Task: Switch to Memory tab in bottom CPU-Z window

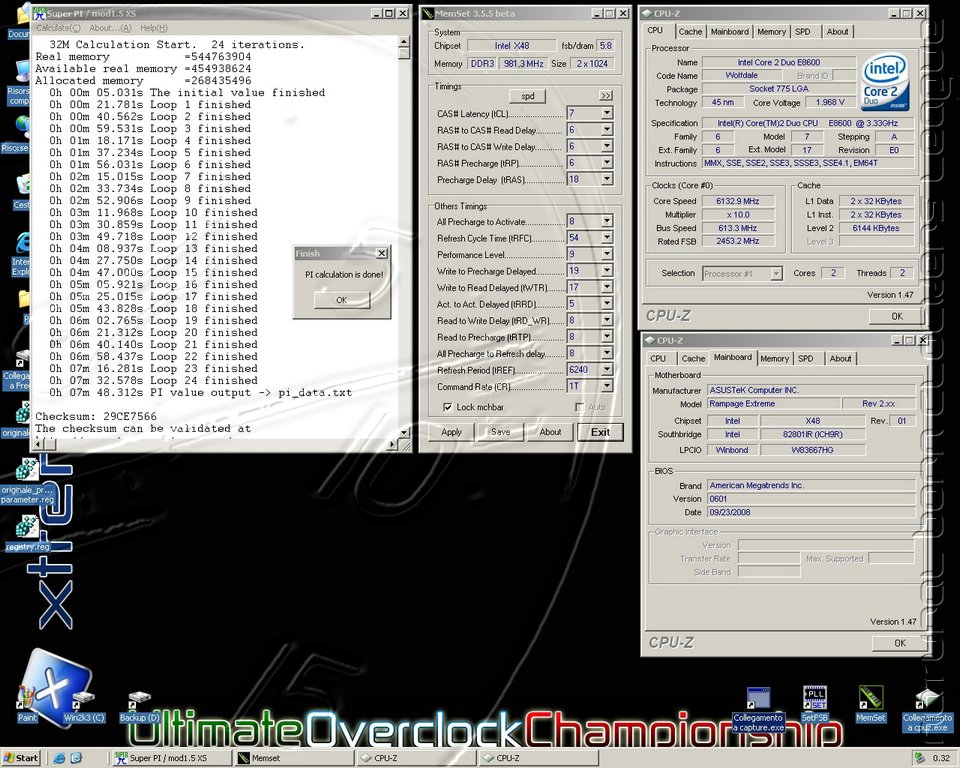Action: 774,359
